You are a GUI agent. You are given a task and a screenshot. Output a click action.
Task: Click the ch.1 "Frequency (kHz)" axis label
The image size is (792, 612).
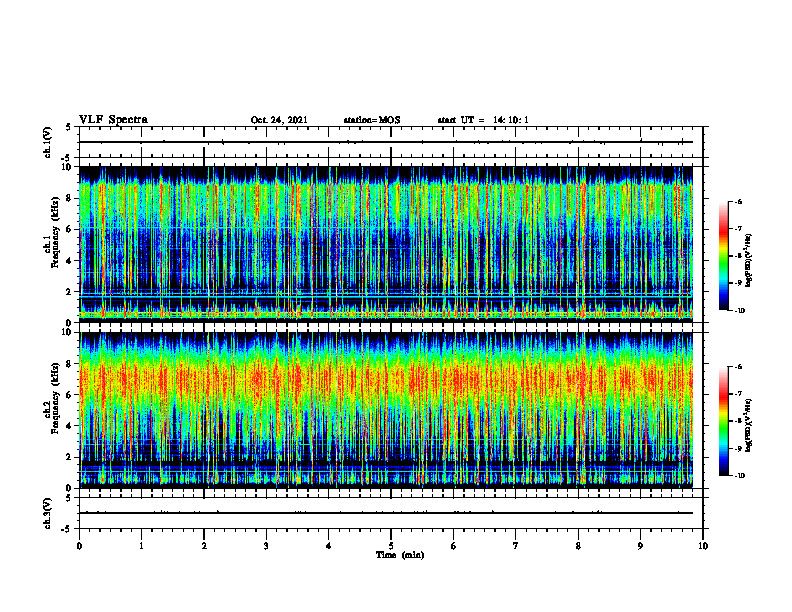coord(55,233)
